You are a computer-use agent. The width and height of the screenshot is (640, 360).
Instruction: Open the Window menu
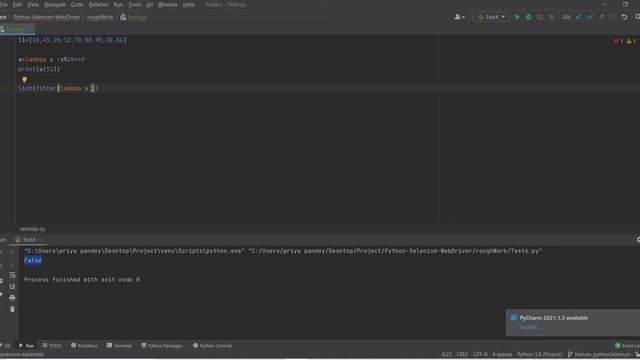[168, 4]
